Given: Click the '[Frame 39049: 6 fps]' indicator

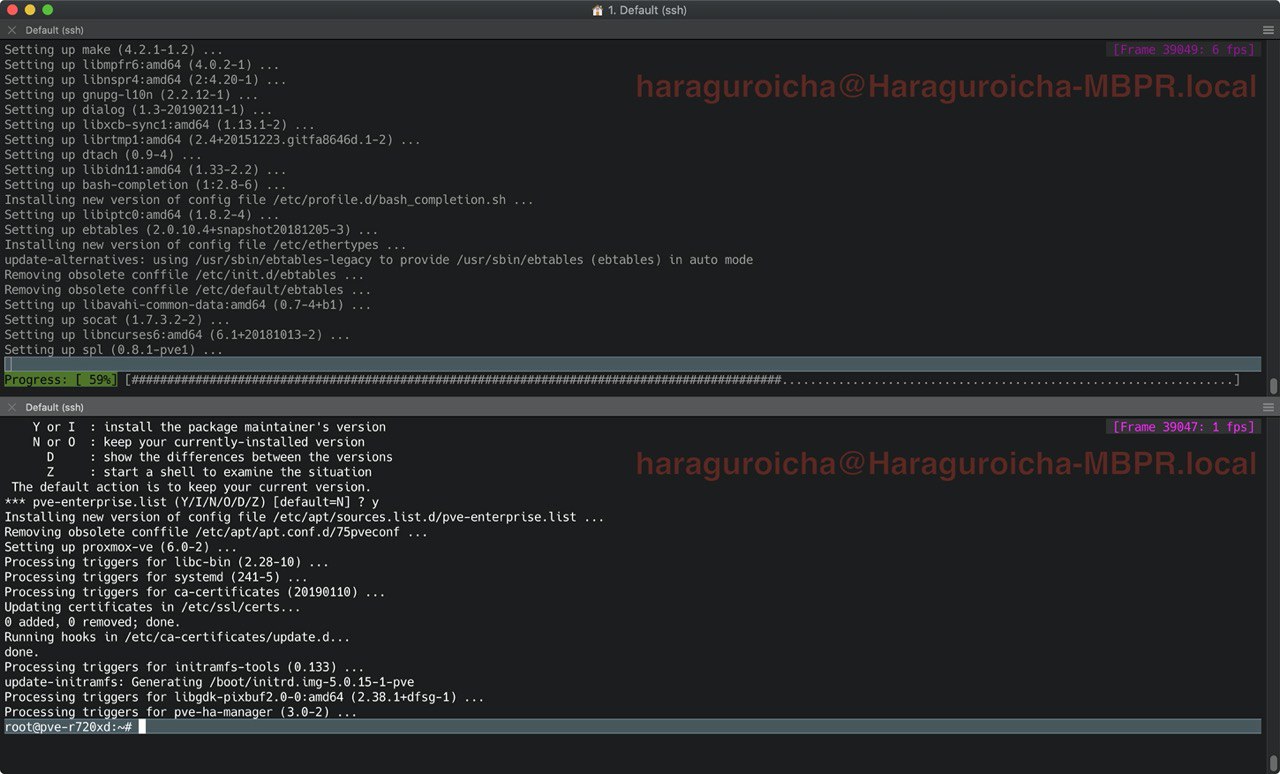Looking at the screenshot, I should tap(1183, 49).
